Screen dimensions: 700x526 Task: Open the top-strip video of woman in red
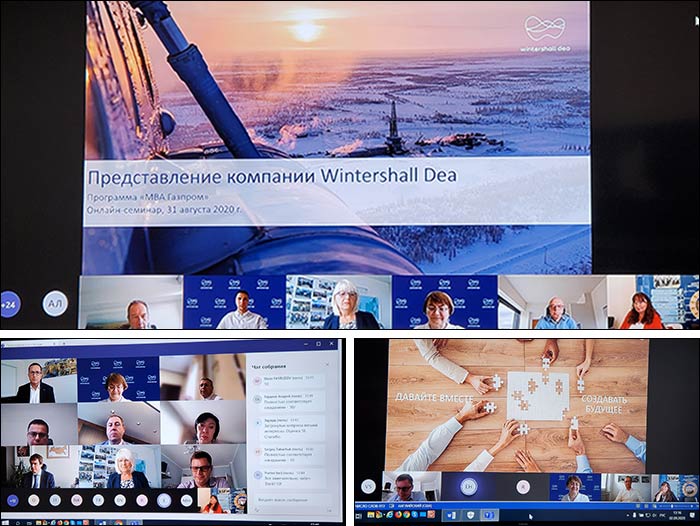pyautogui.click(x=653, y=302)
